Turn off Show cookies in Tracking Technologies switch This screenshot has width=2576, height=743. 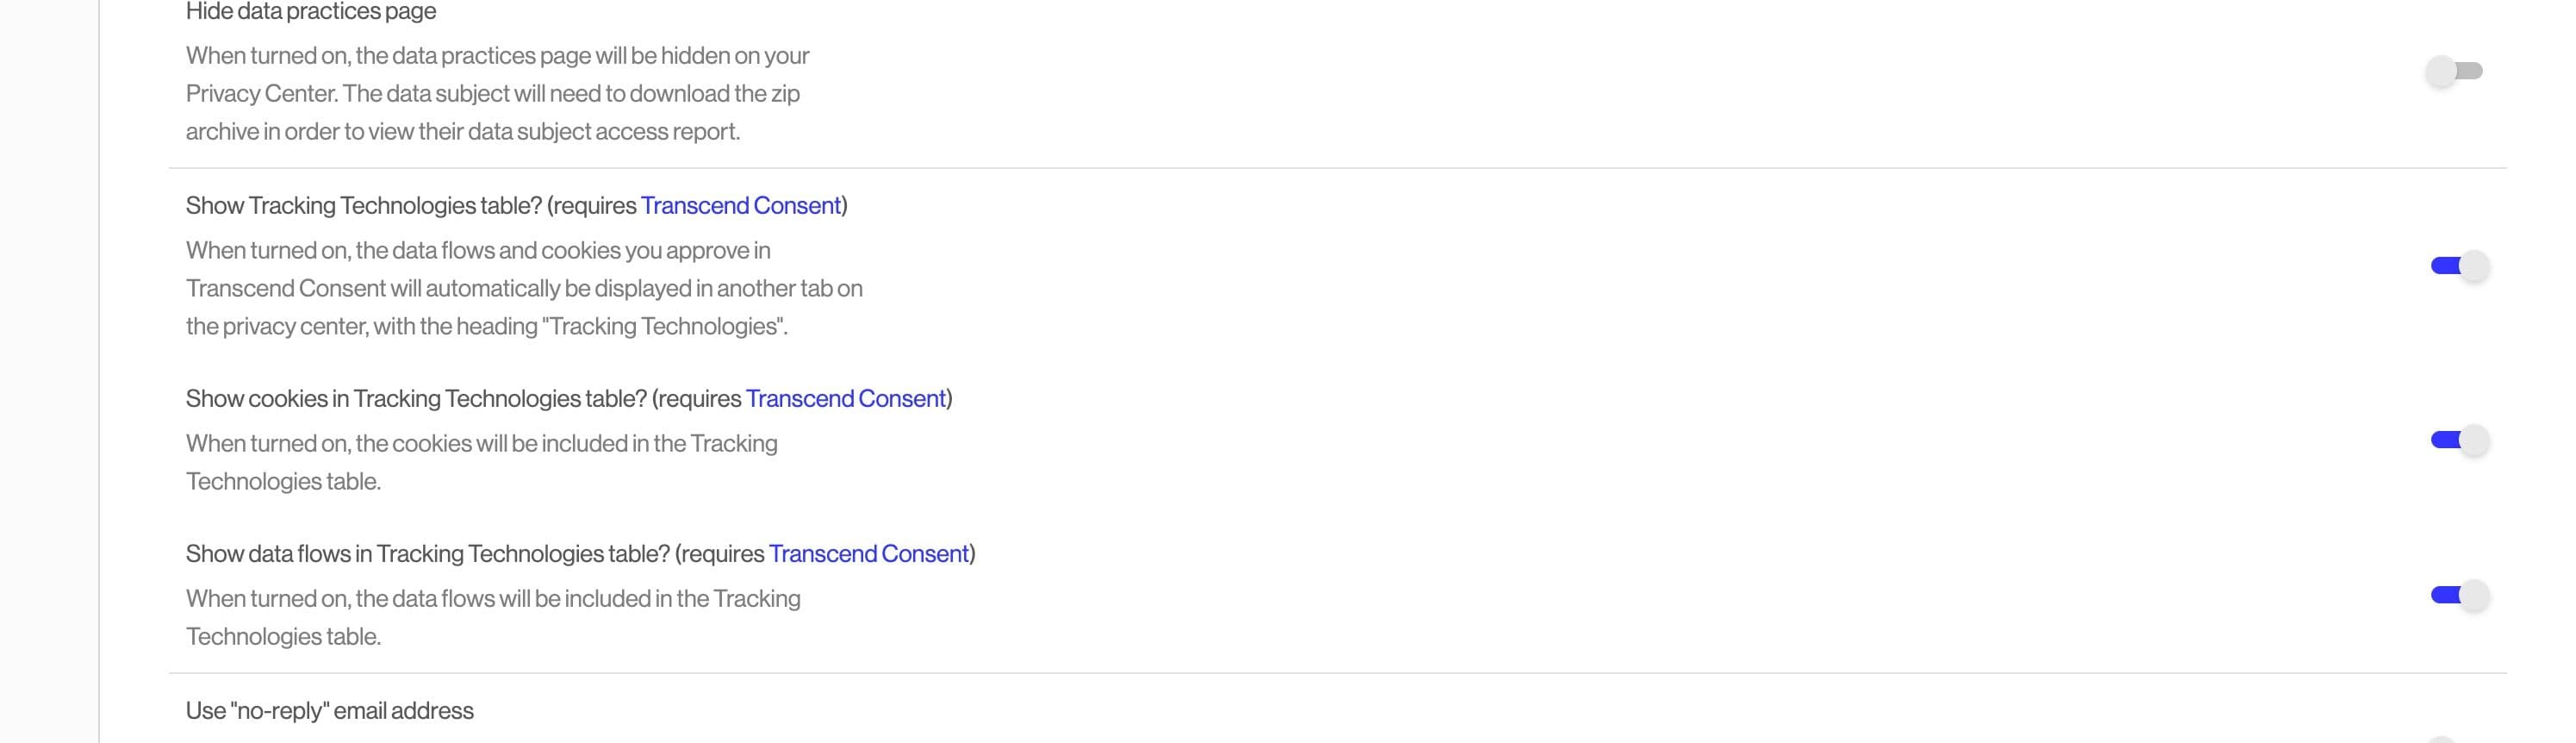point(2459,440)
